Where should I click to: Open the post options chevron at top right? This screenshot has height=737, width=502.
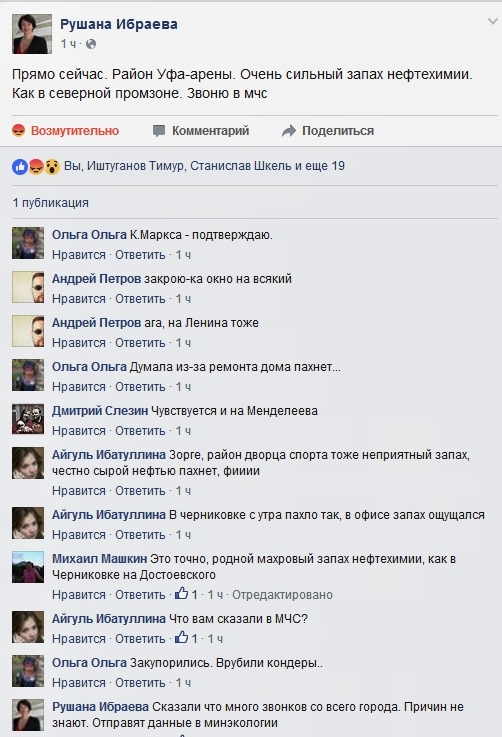click(x=492, y=21)
